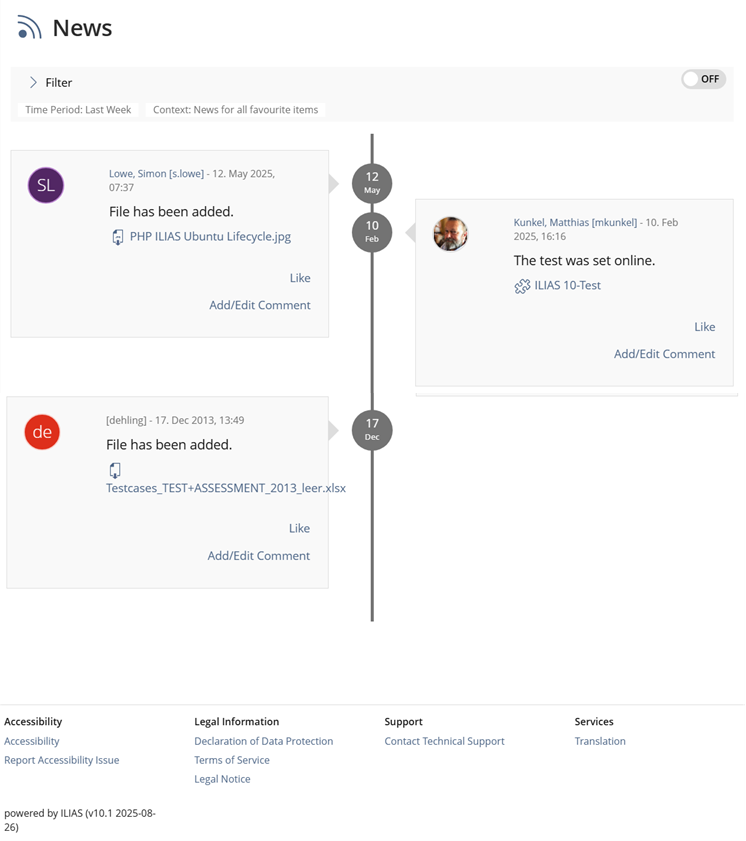Viewport: 746px width, 841px height.
Task: Add a comment on the ILIAS 10-Test post
Action: click(664, 354)
